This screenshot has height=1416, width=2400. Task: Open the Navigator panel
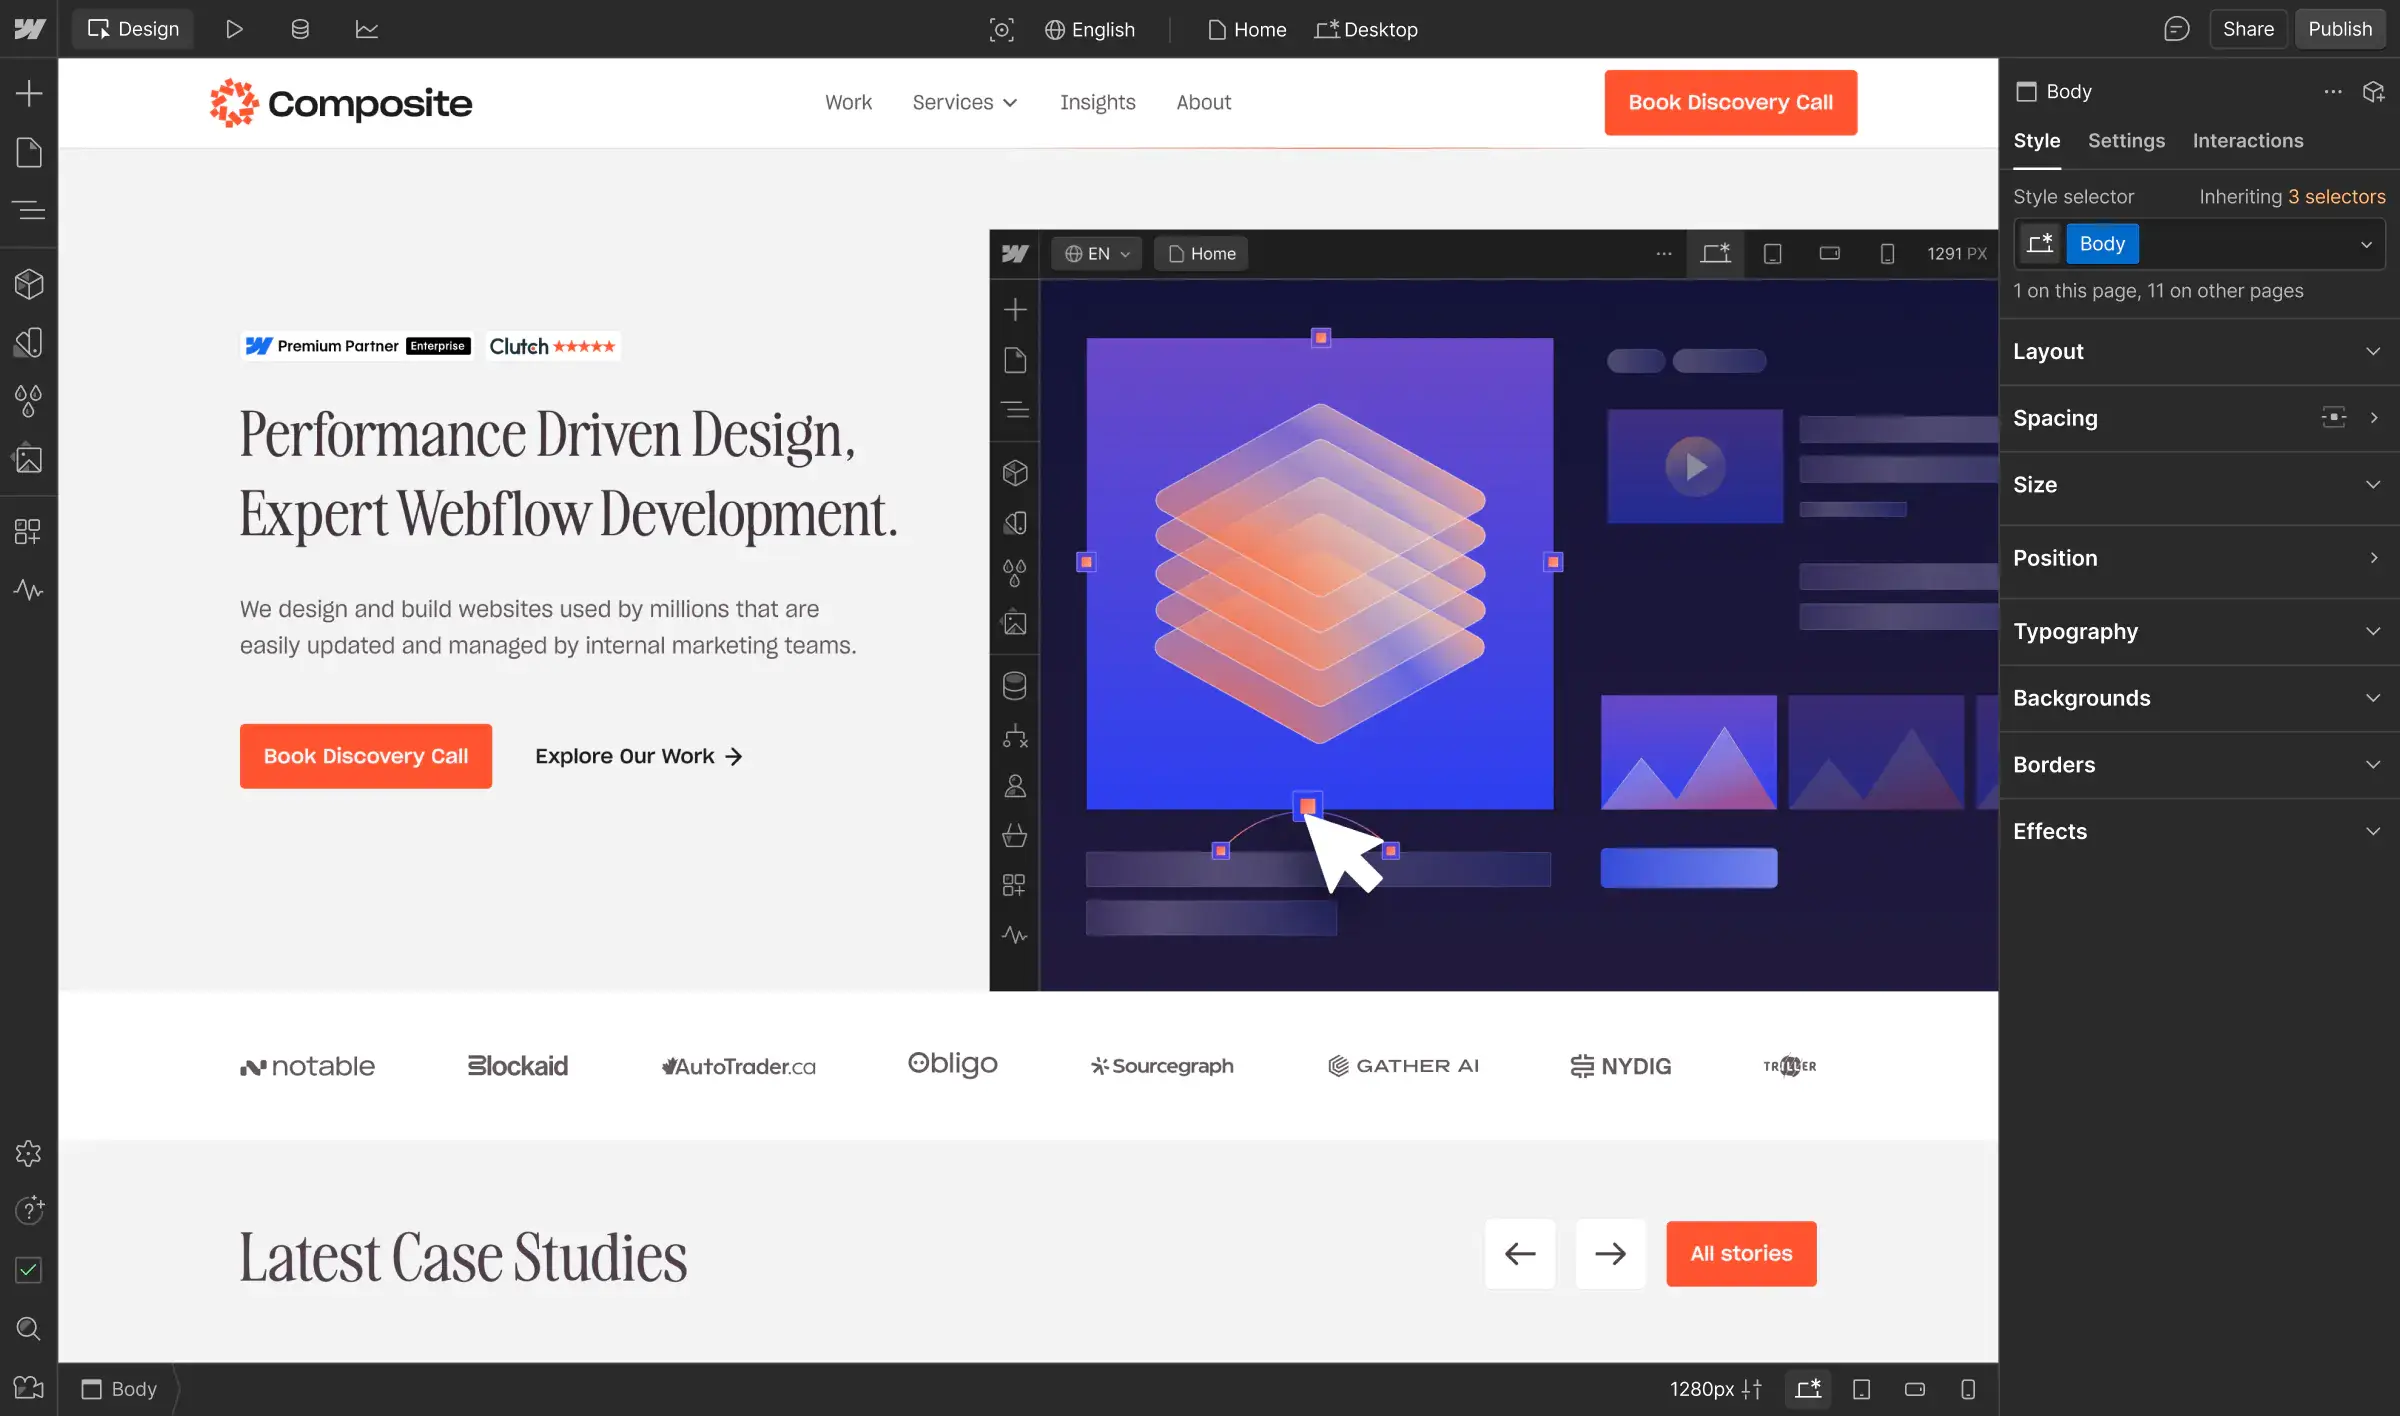pos(28,210)
